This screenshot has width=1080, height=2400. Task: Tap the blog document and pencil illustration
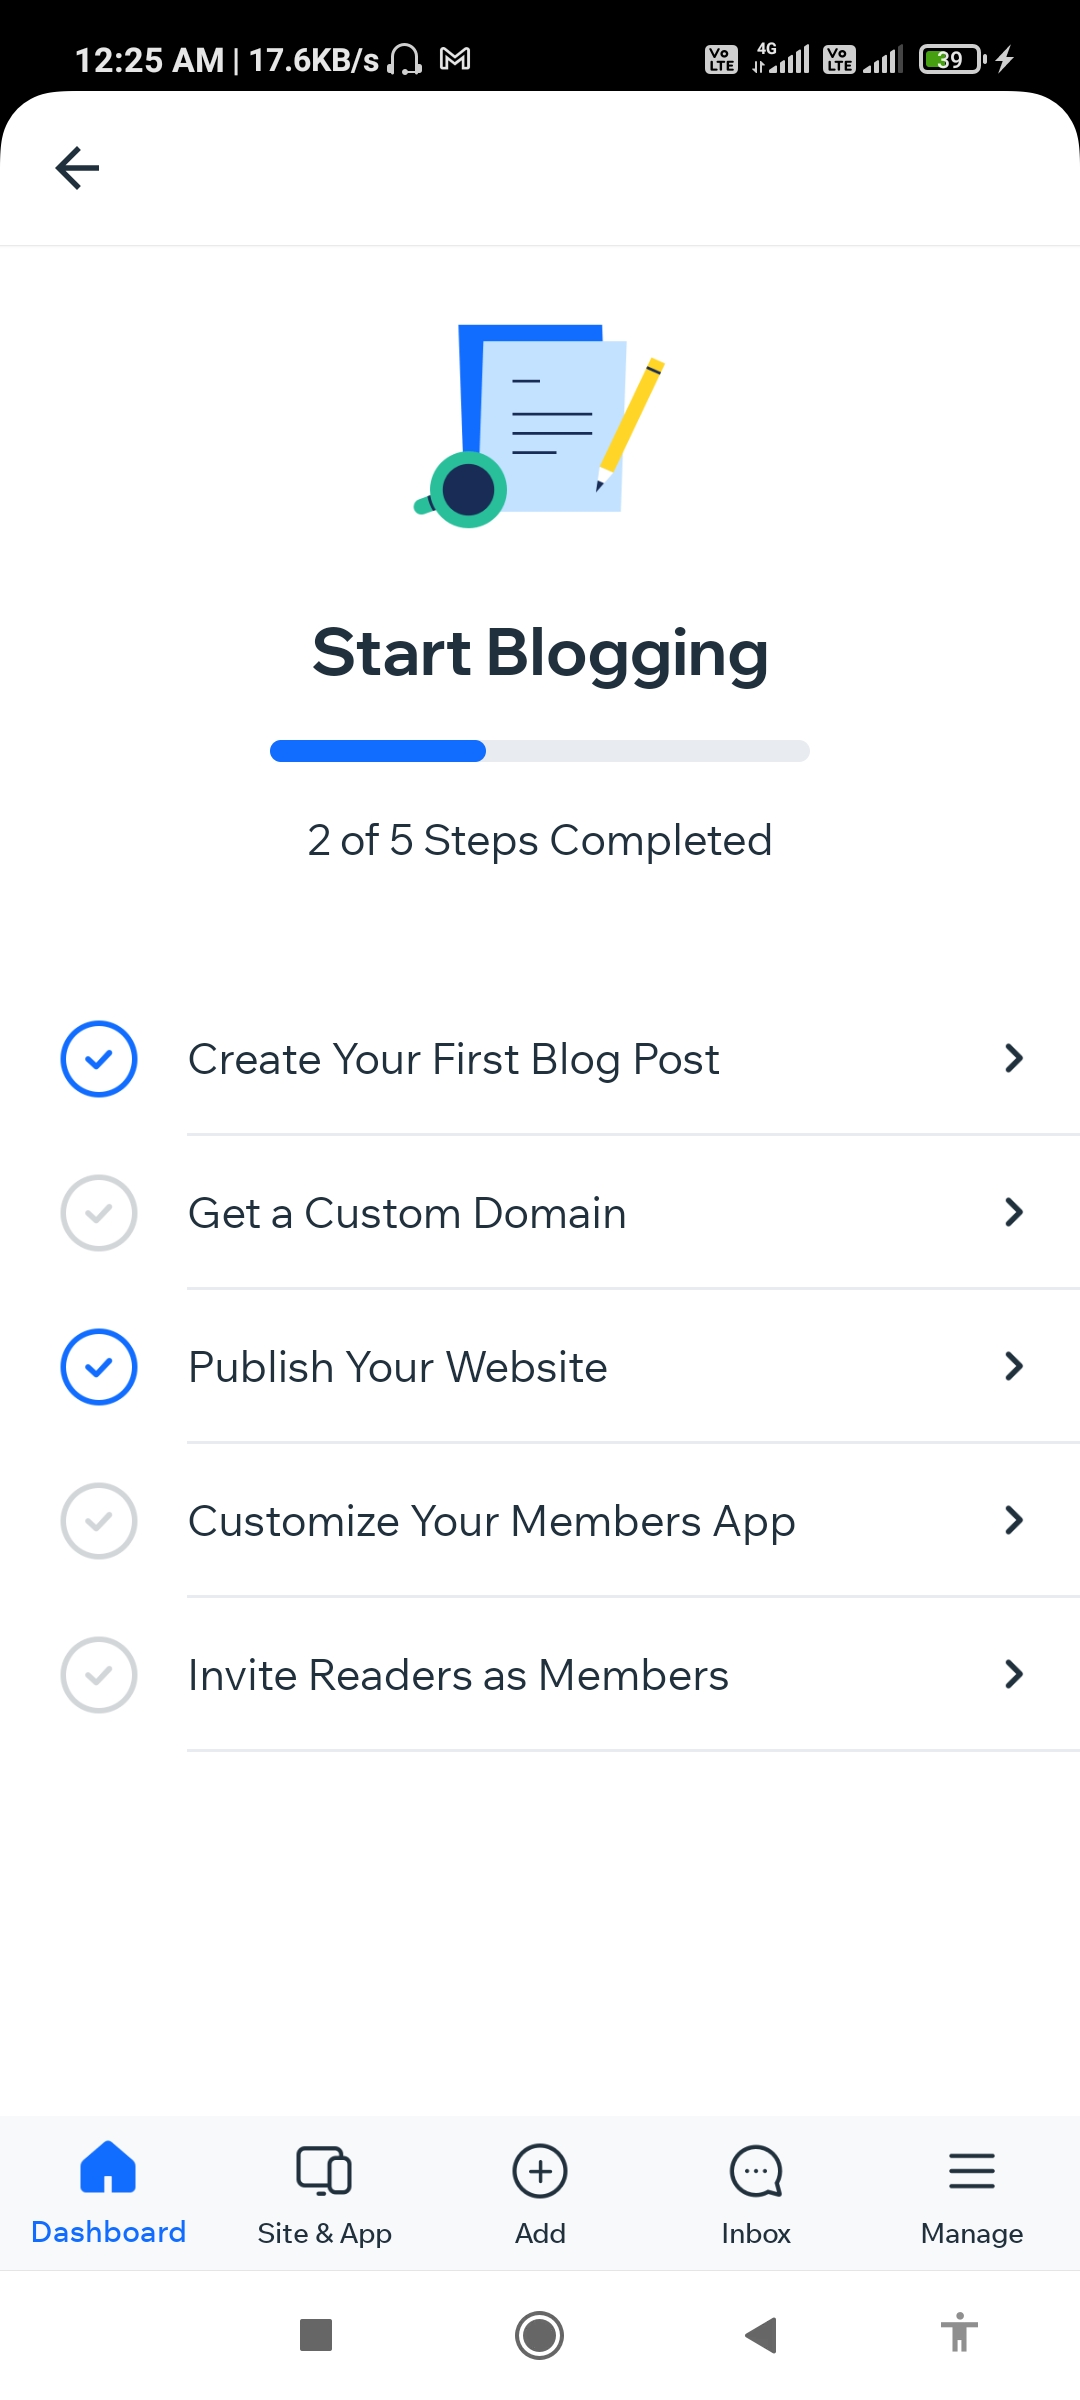pyautogui.click(x=540, y=425)
